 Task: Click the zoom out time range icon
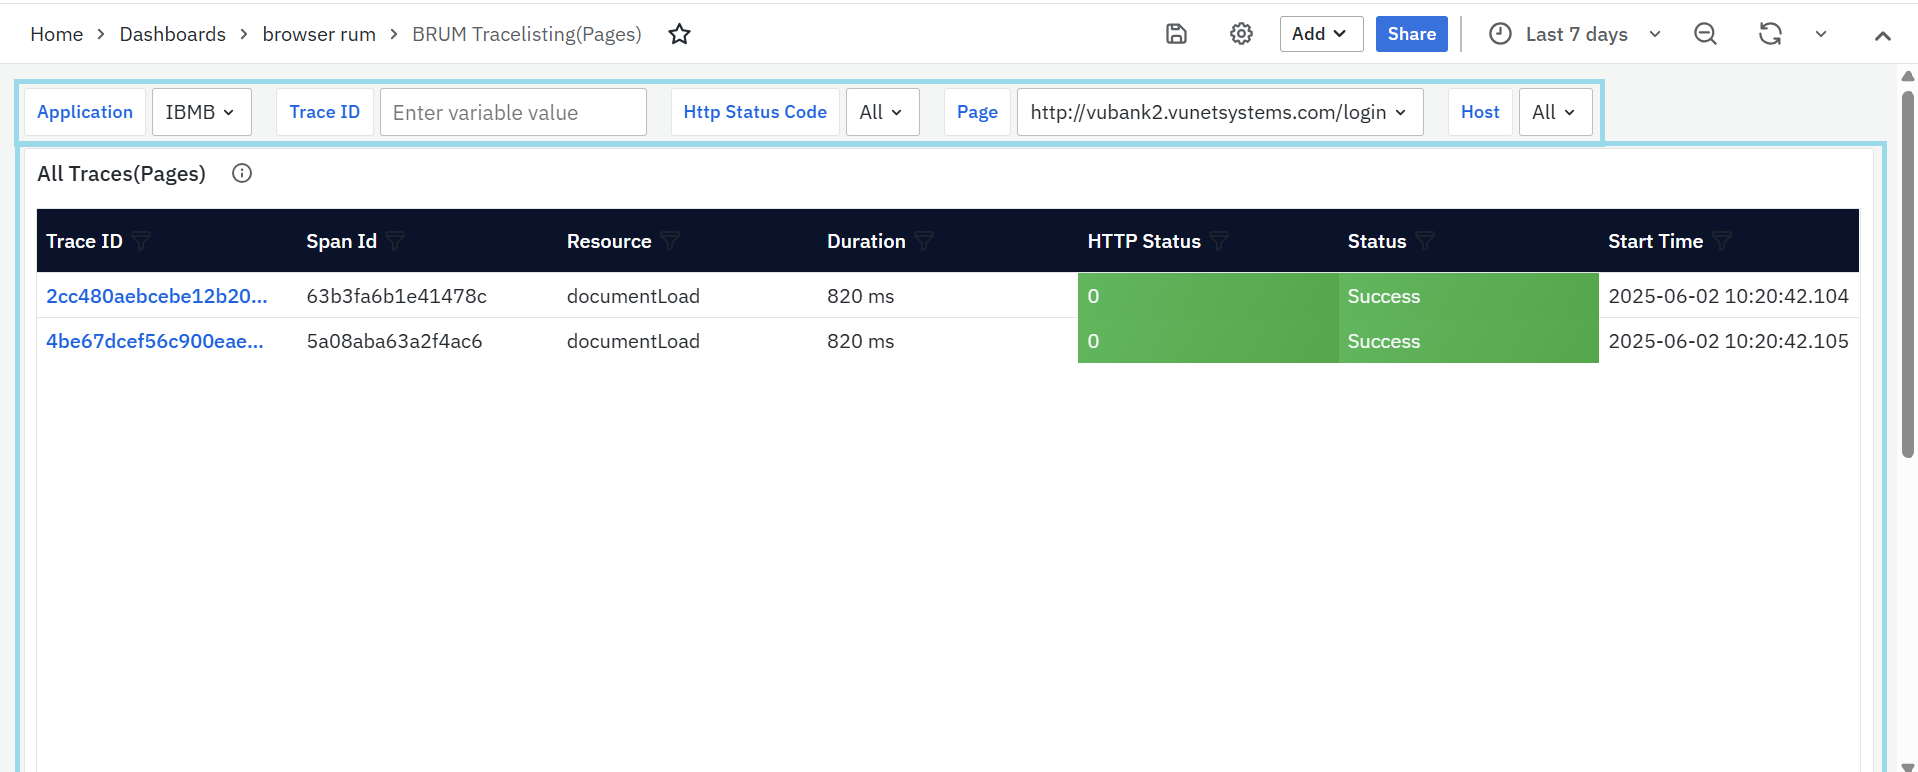(1705, 34)
